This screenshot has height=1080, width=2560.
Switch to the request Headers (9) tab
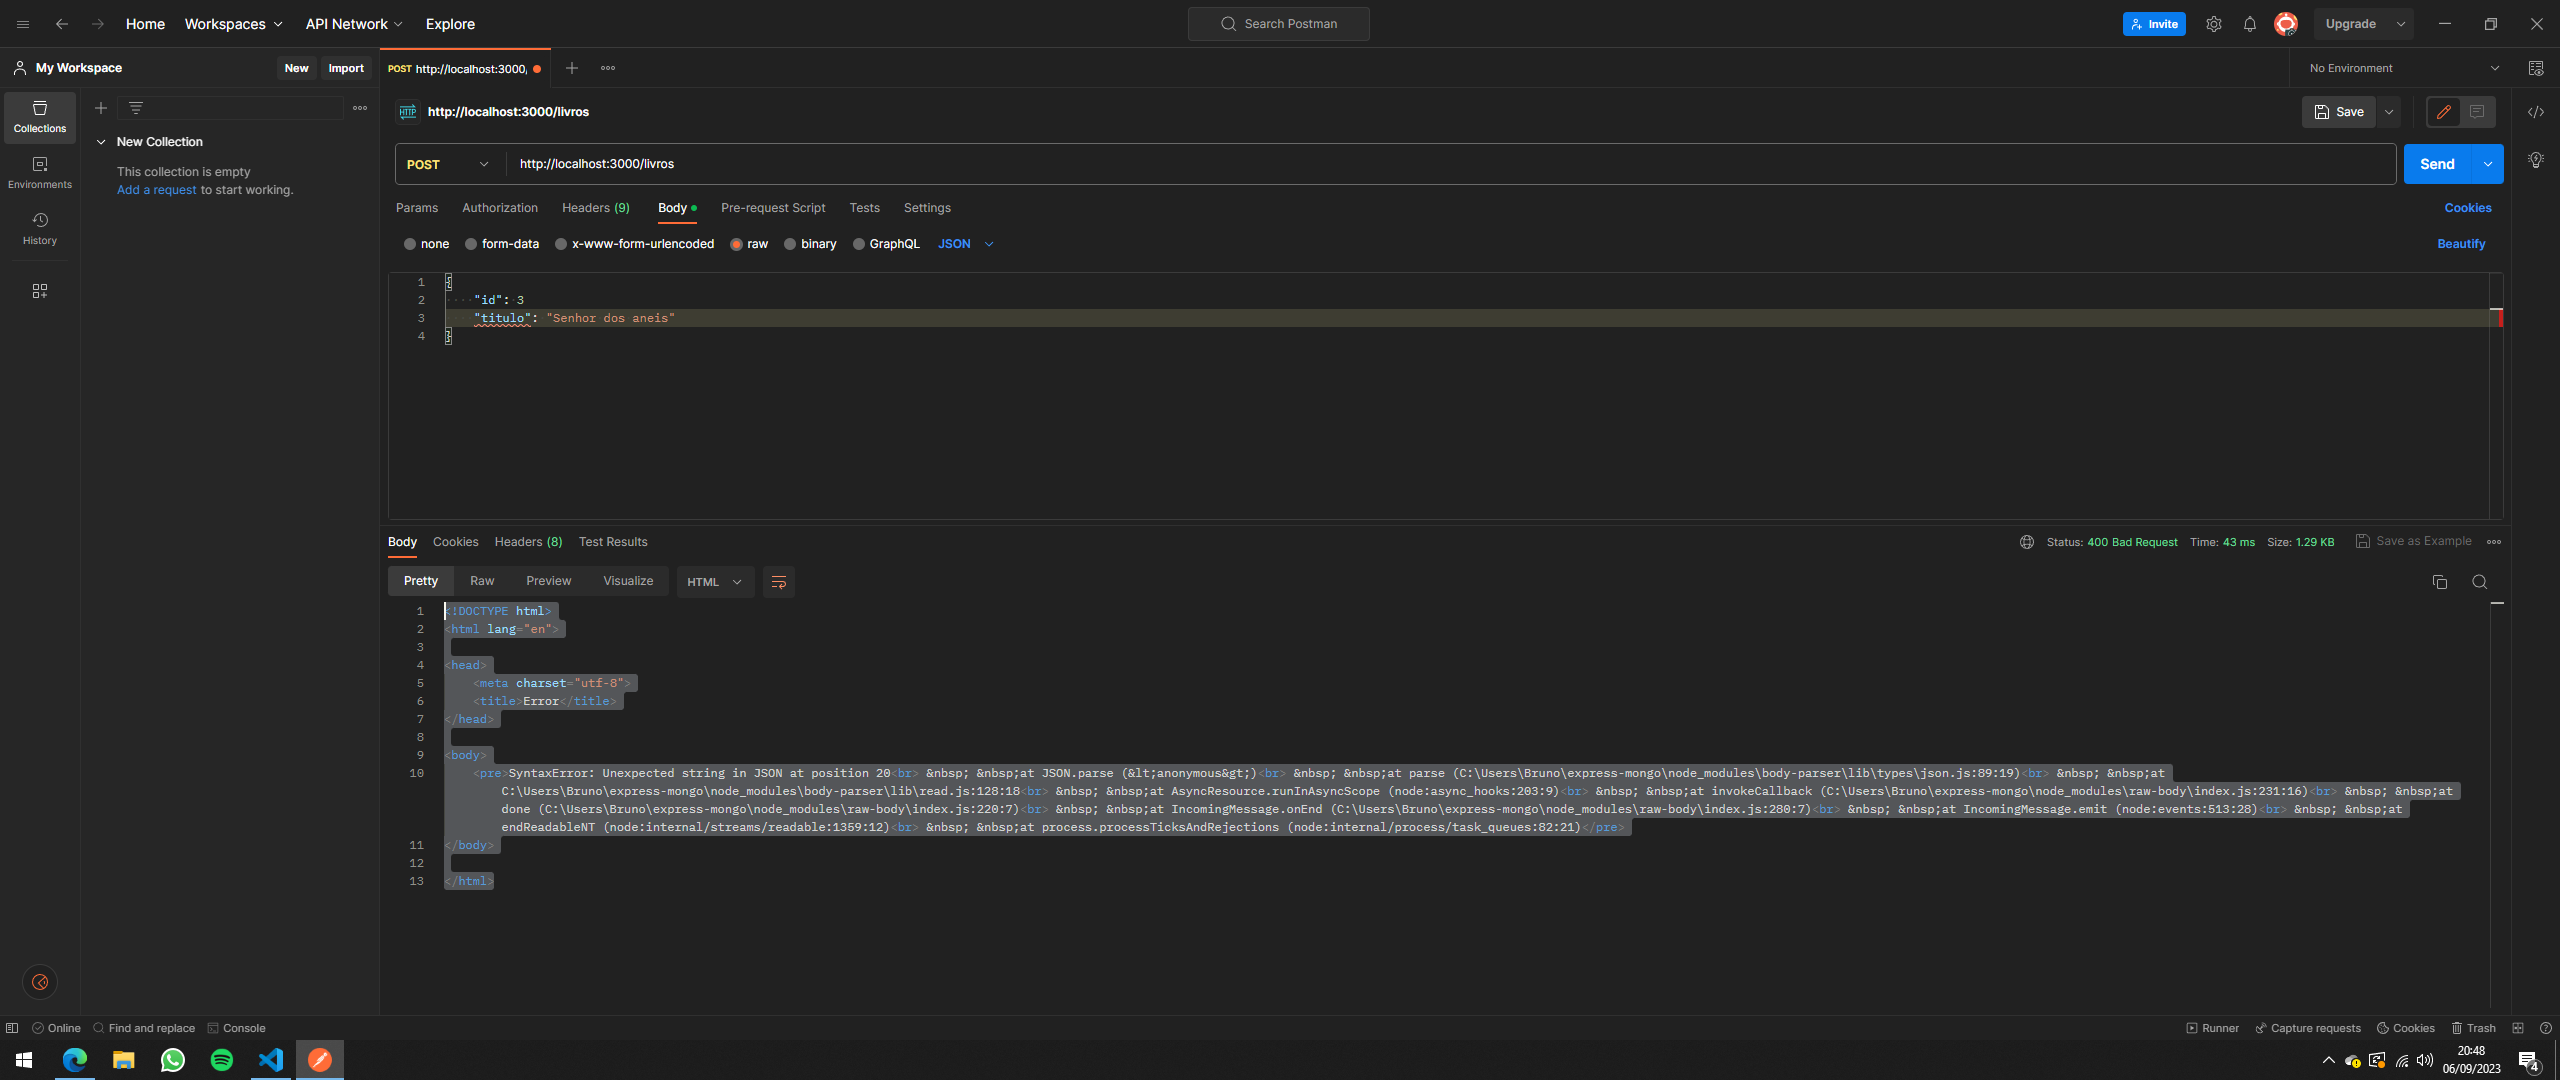[596, 208]
